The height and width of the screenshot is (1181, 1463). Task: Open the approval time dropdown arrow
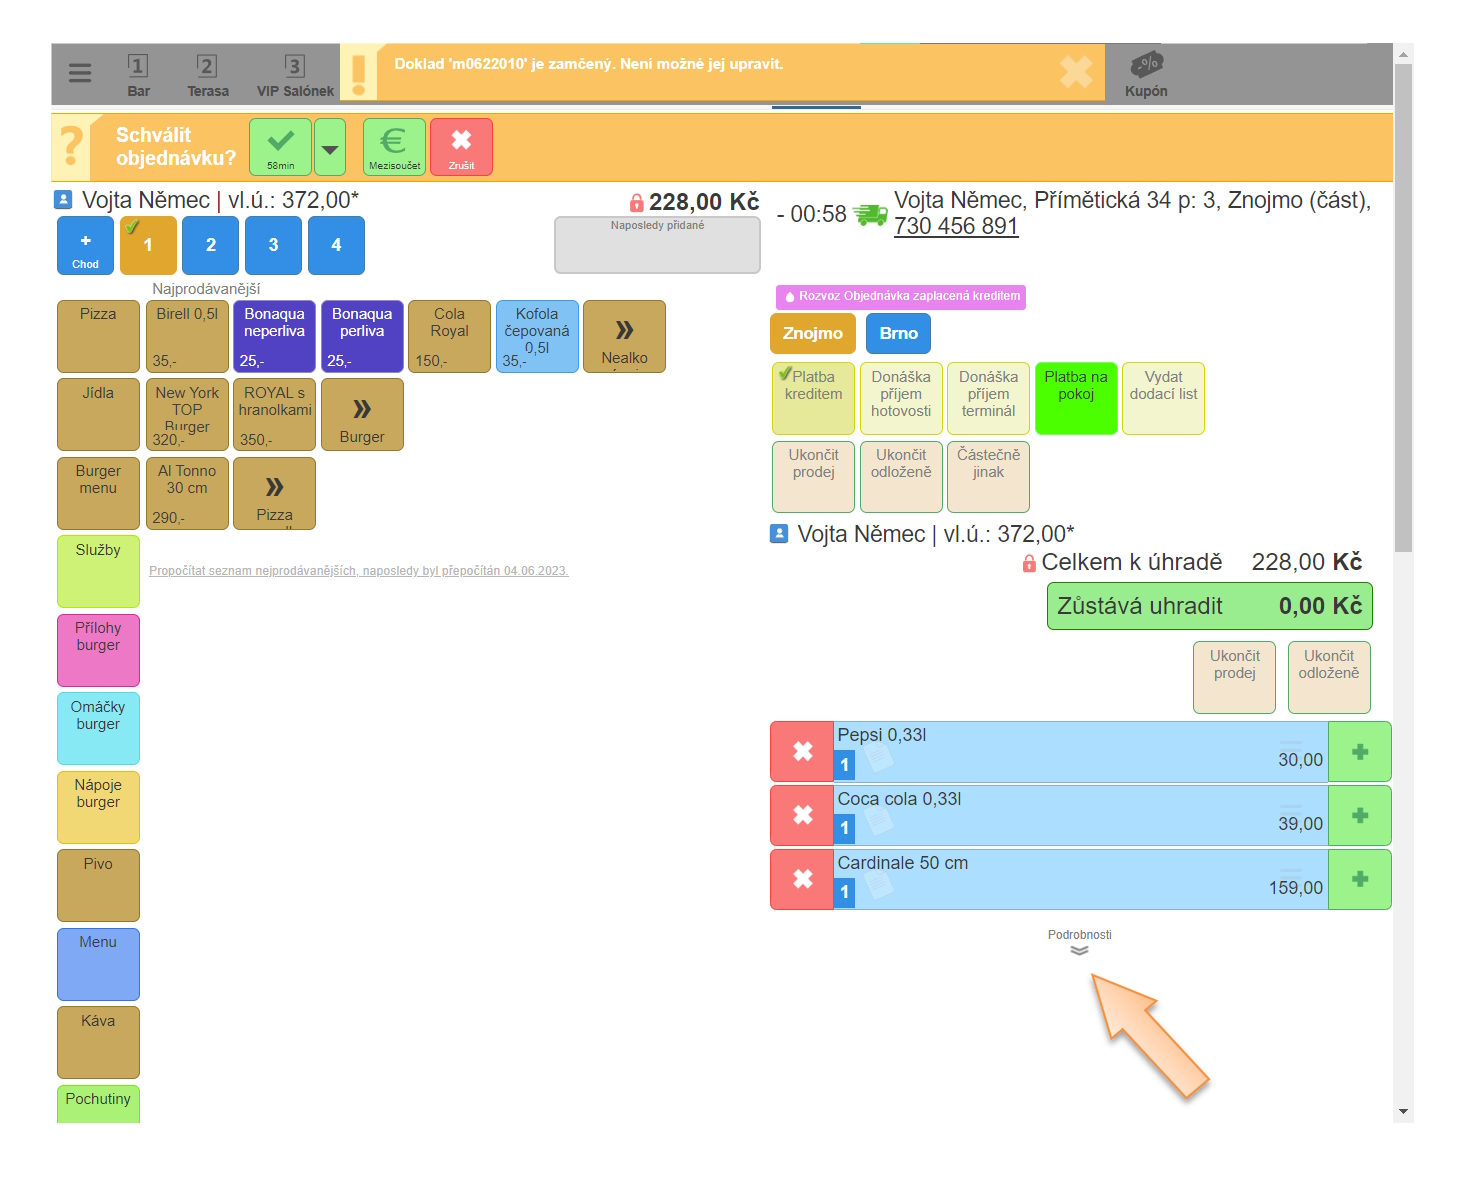point(330,148)
